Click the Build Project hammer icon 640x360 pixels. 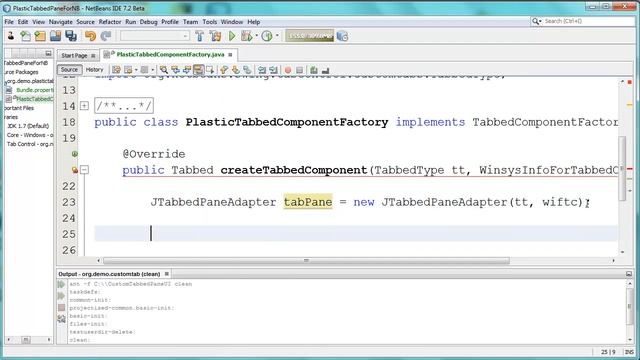[x=200, y=36]
